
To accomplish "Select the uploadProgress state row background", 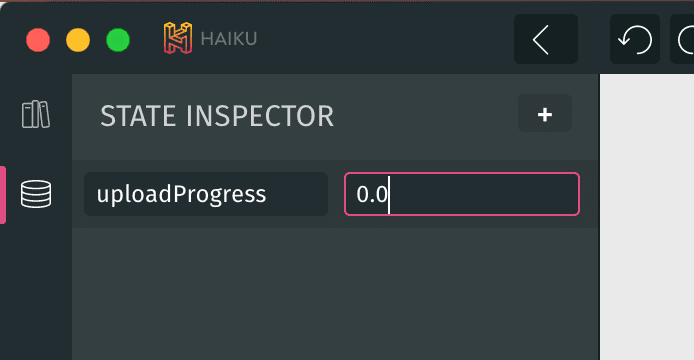I will click(x=336, y=194).
